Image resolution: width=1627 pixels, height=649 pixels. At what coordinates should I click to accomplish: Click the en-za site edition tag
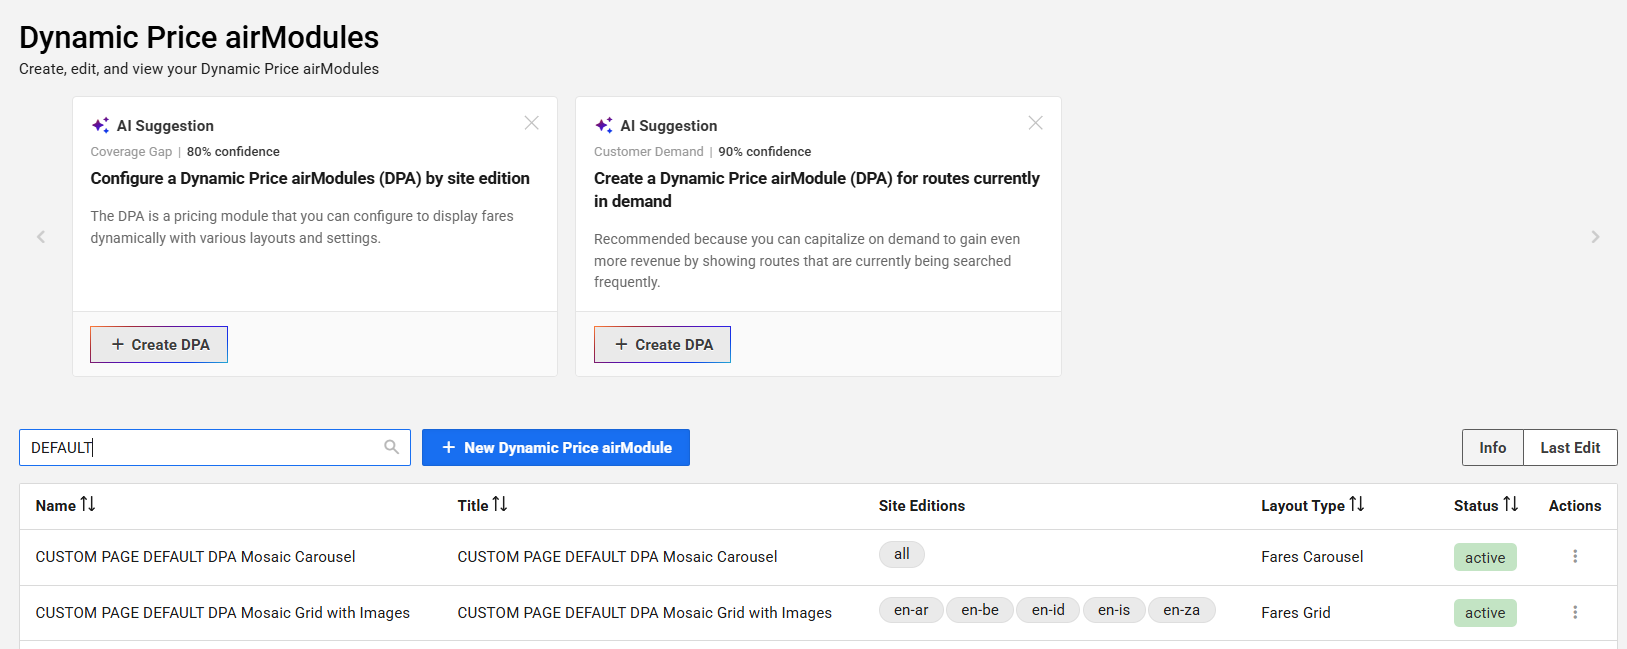1182,610
